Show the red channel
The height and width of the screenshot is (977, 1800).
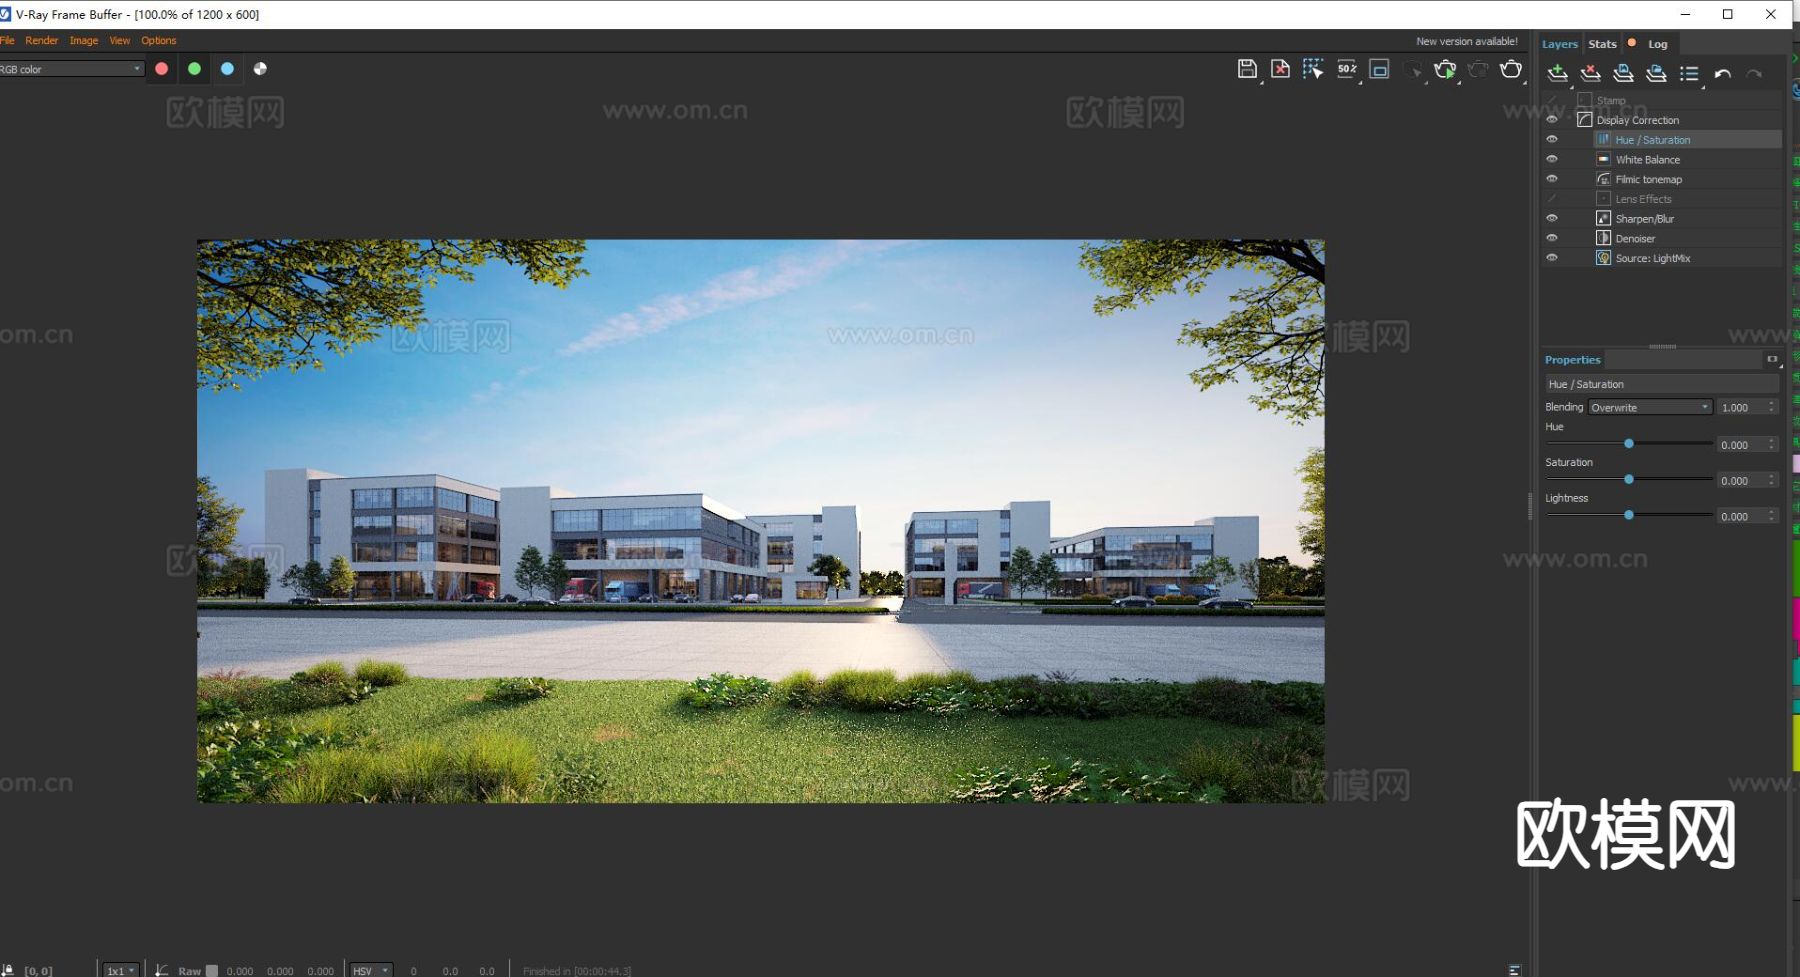click(162, 69)
